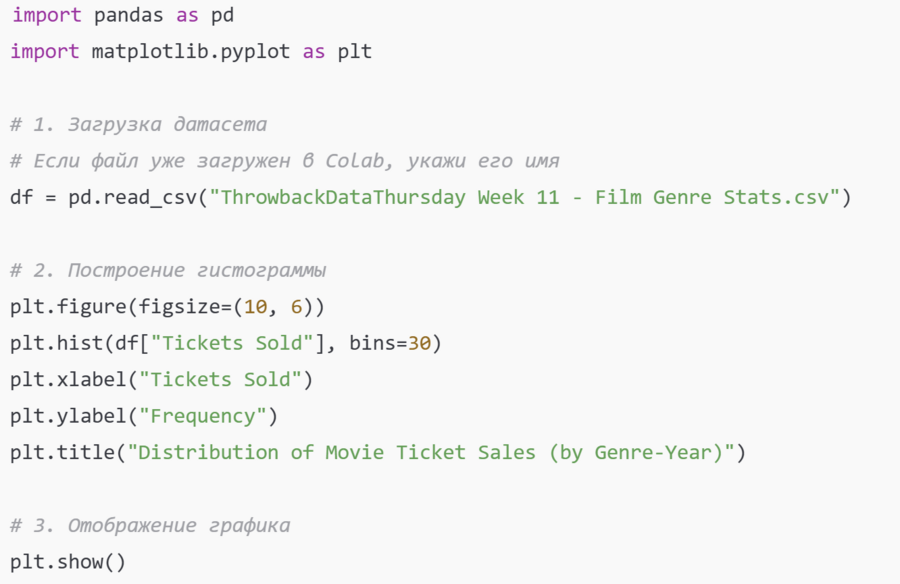Click the figsize value 10
Viewport: 900px width, 584px height.
255,306
